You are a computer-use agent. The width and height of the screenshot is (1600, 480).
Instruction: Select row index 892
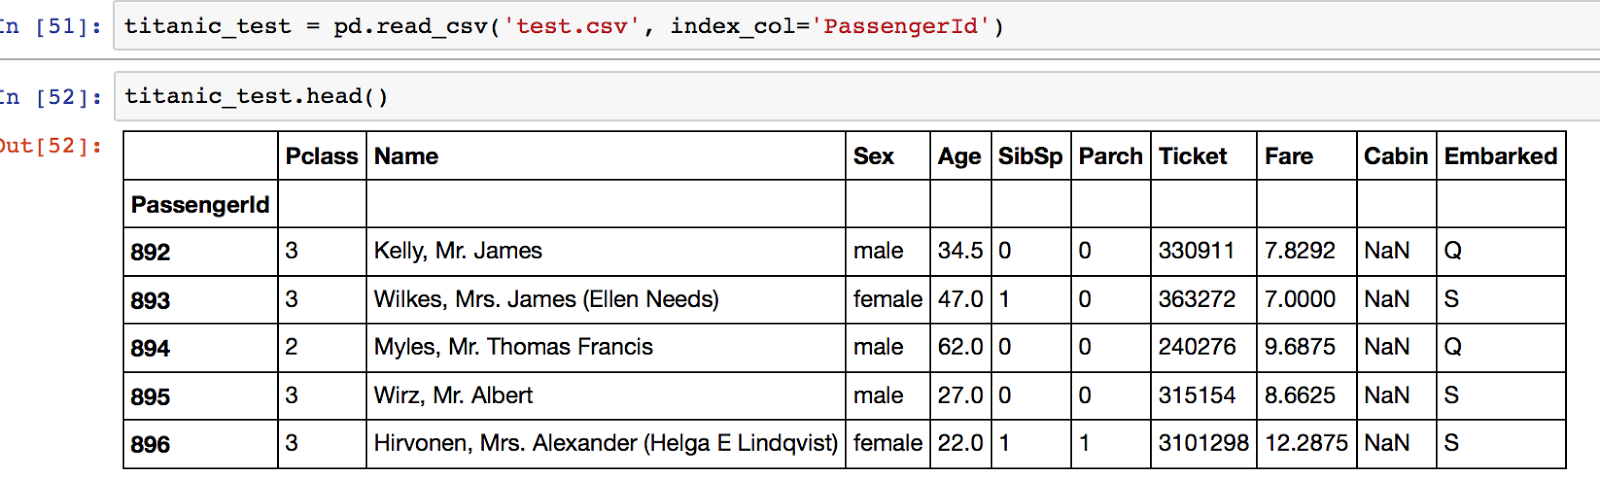(151, 252)
